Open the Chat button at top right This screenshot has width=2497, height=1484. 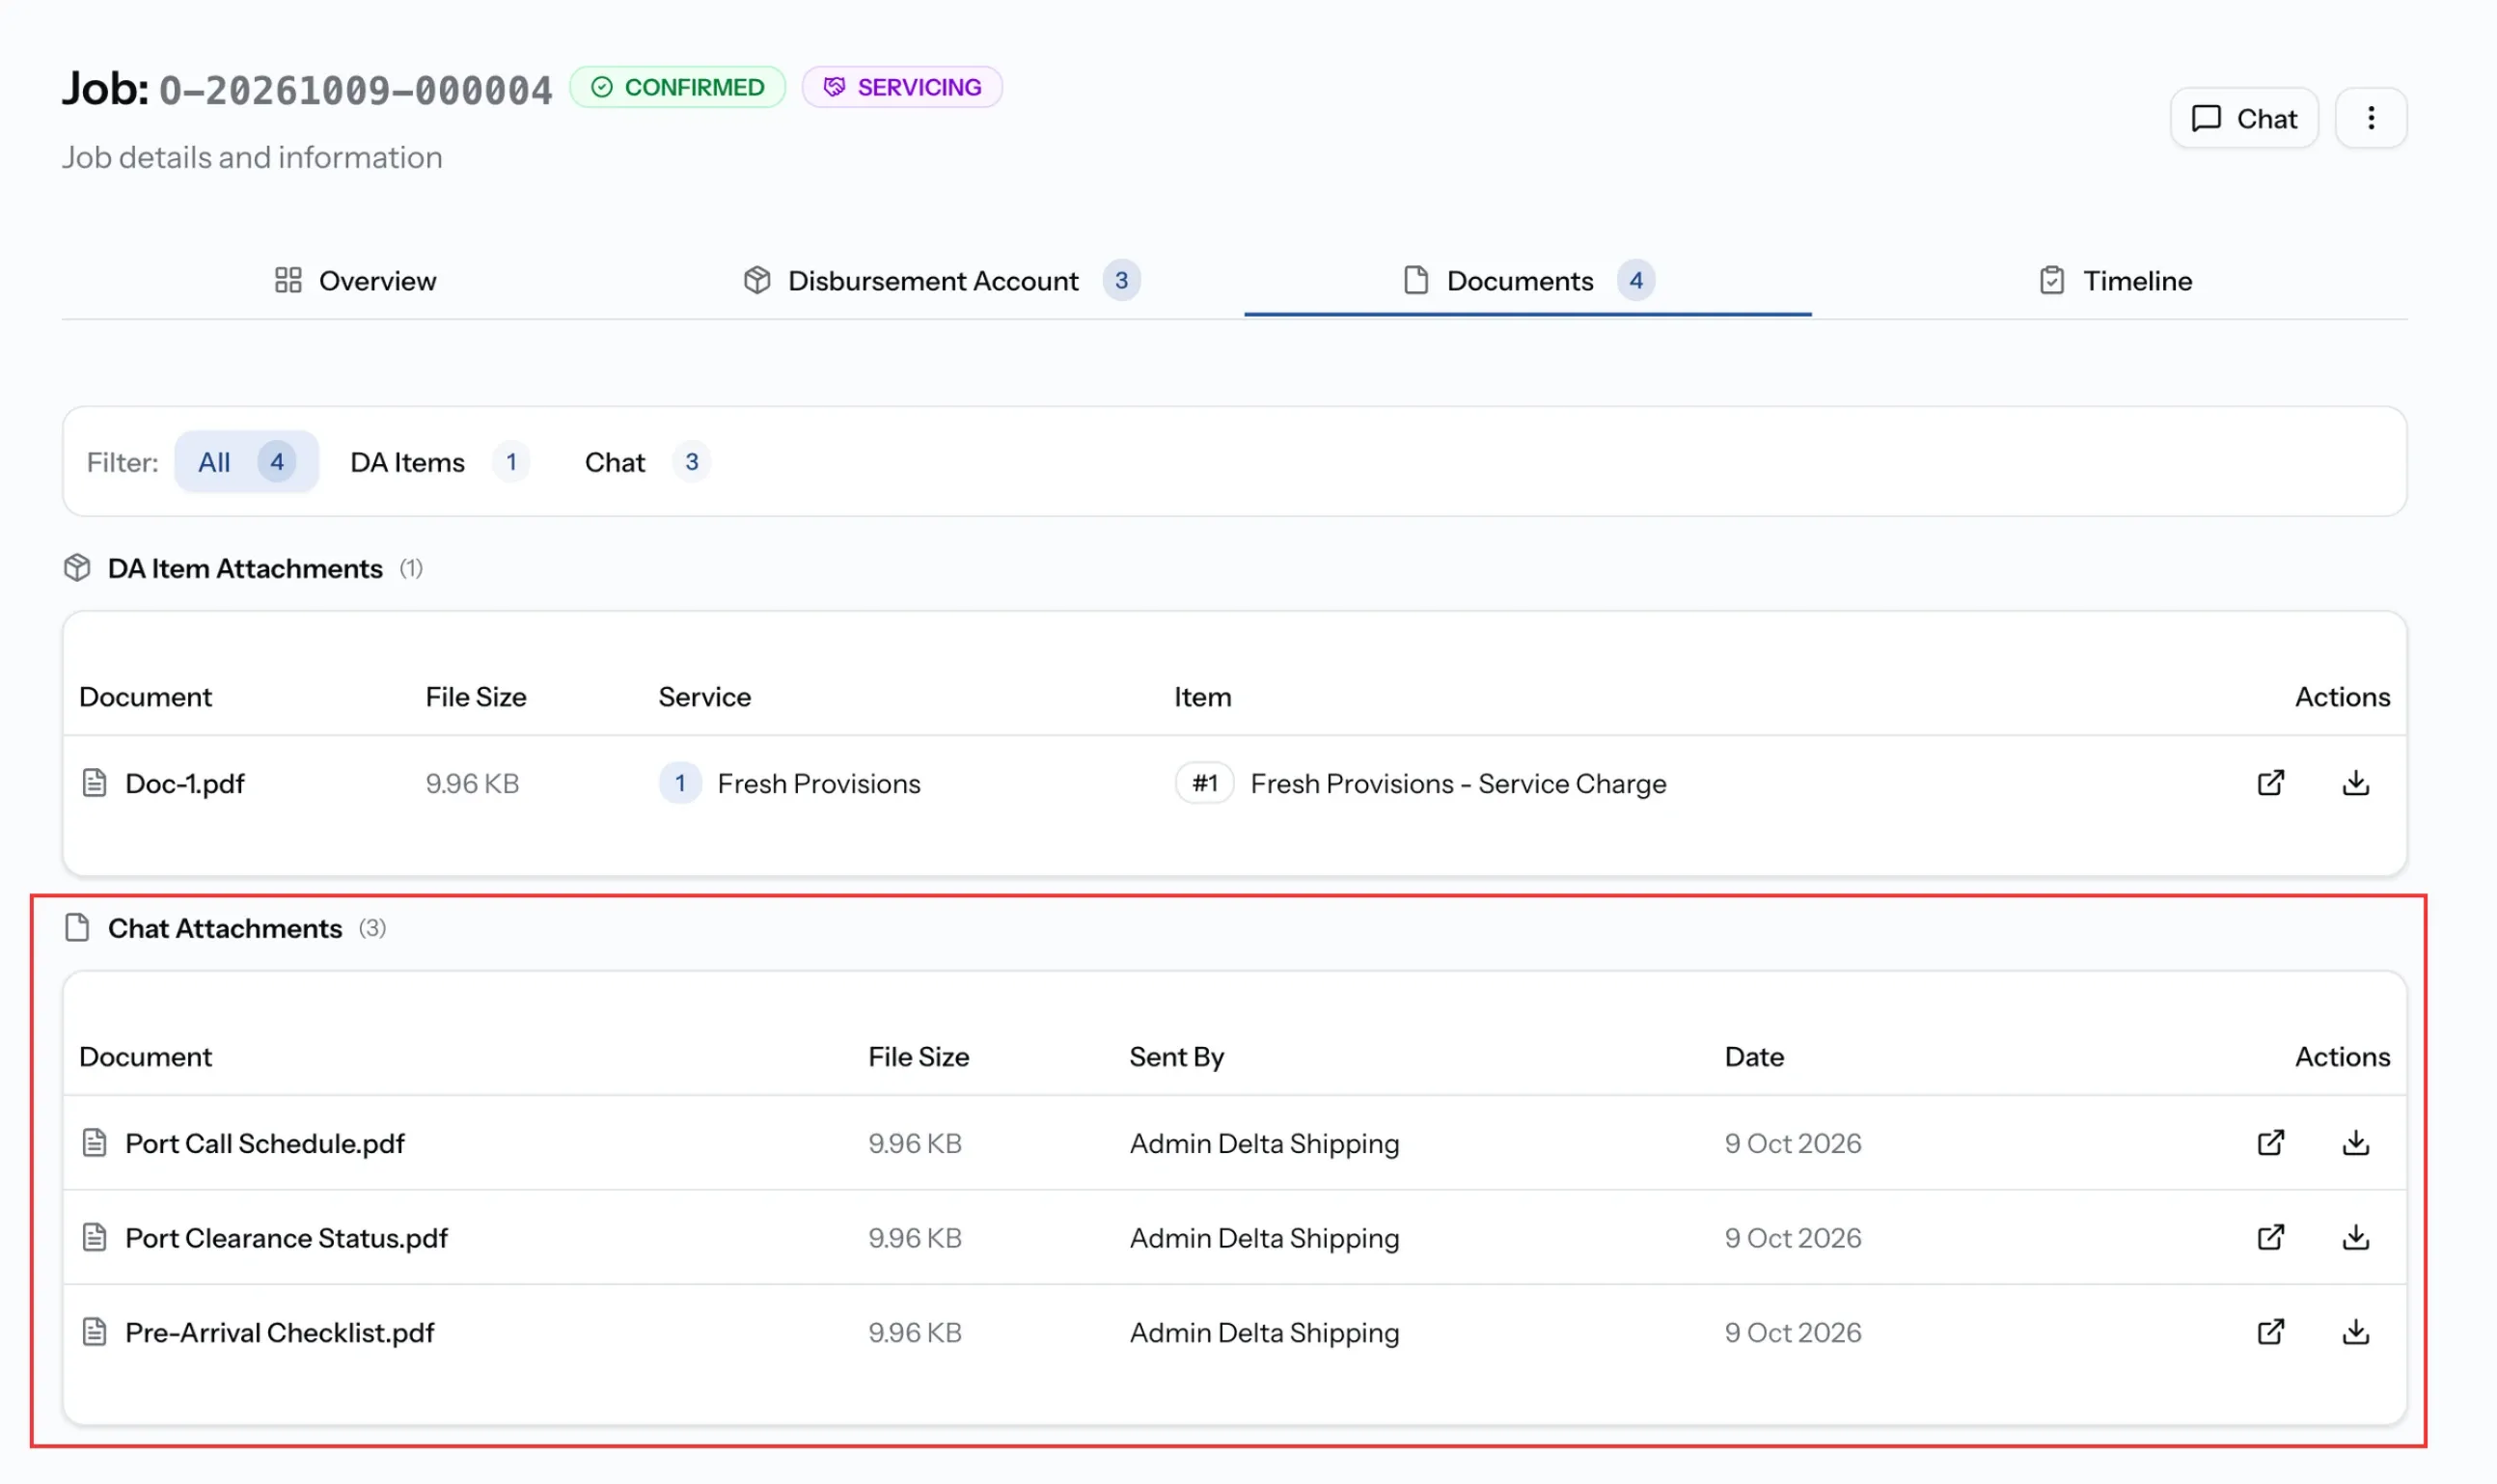point(2243,118)
